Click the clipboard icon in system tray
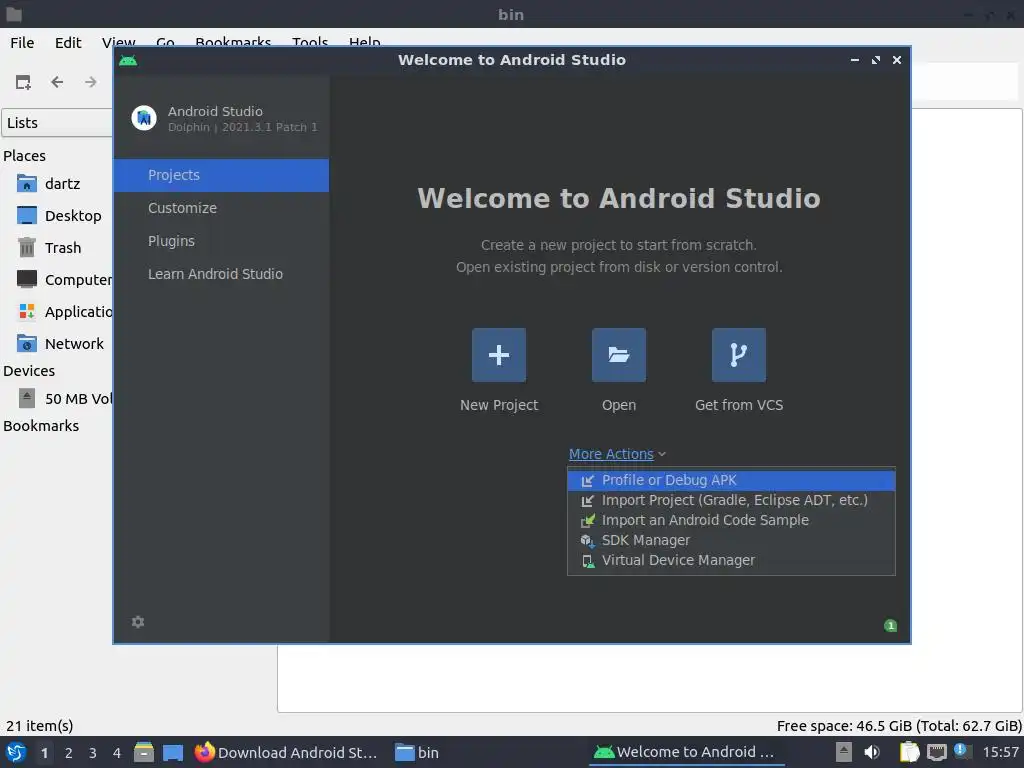 (909, 752)
